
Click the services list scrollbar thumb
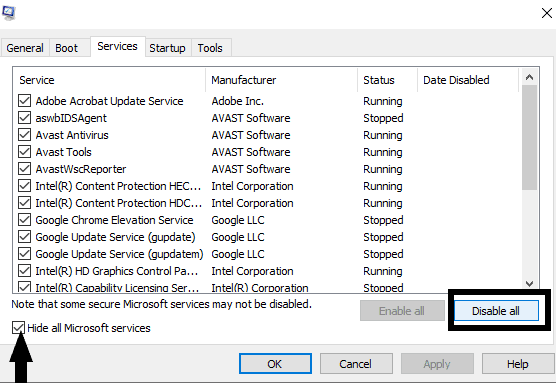point(529,138)
